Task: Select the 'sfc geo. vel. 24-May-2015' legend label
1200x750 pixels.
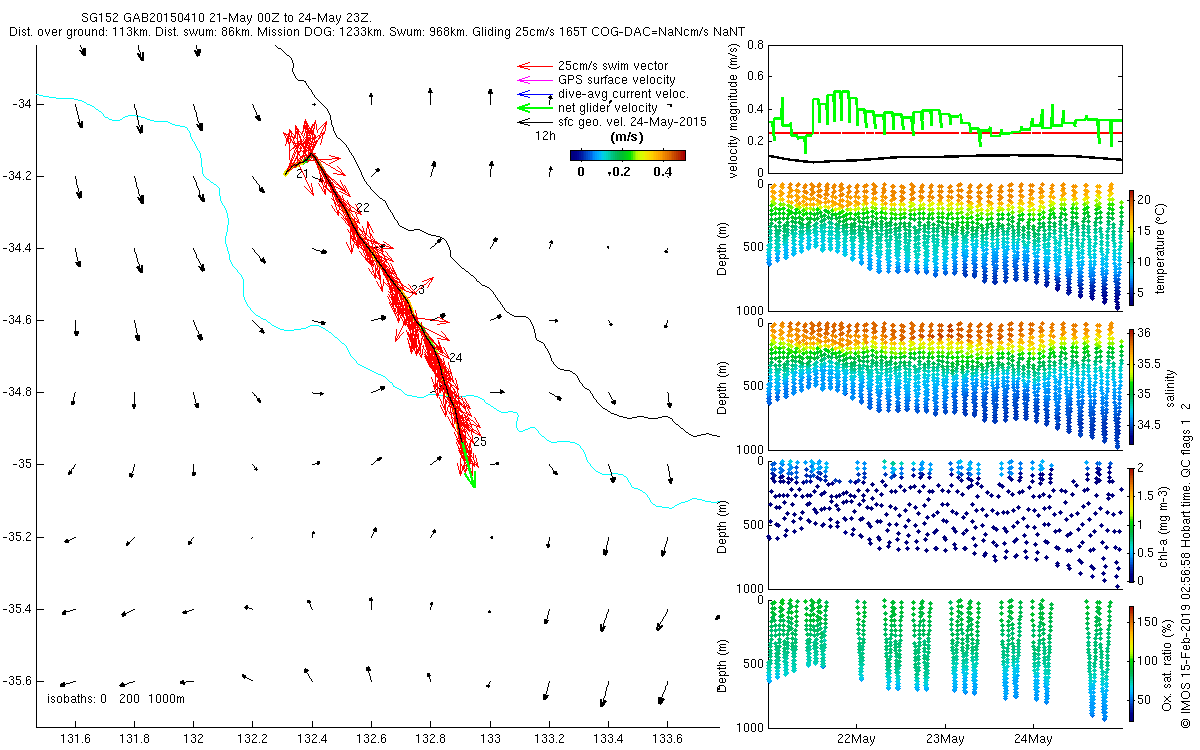Action: (x=633, y=122)
